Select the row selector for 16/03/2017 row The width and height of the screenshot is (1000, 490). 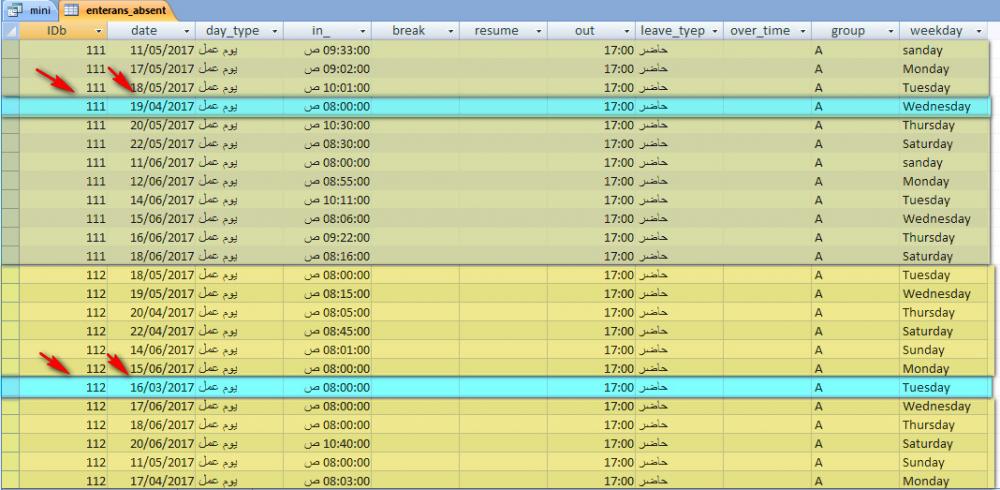click(10, 387)
